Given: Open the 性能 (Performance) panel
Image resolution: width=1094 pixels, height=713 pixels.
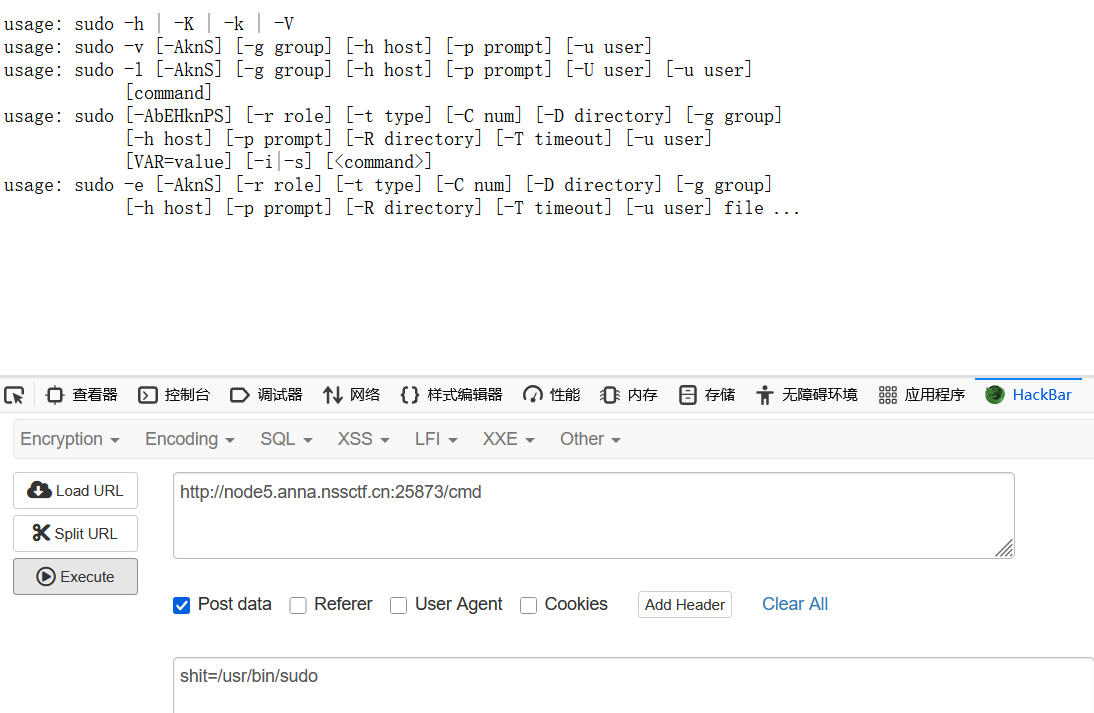Looking at the screenshot, I should (550, 394).
